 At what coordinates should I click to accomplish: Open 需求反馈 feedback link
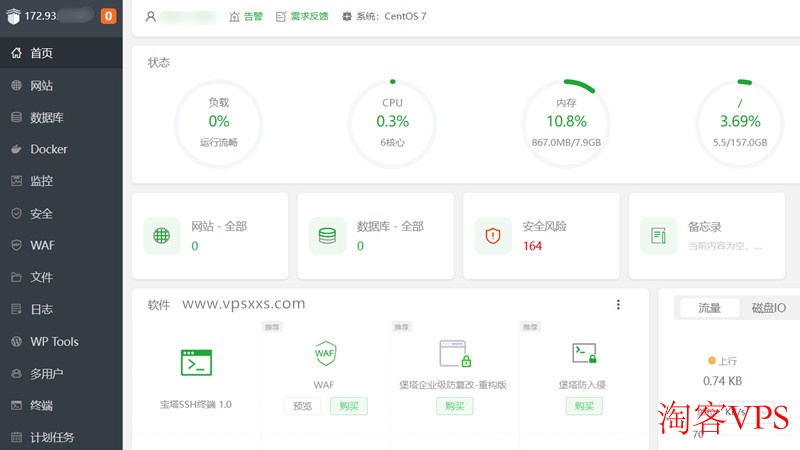(x=309, y=16)
